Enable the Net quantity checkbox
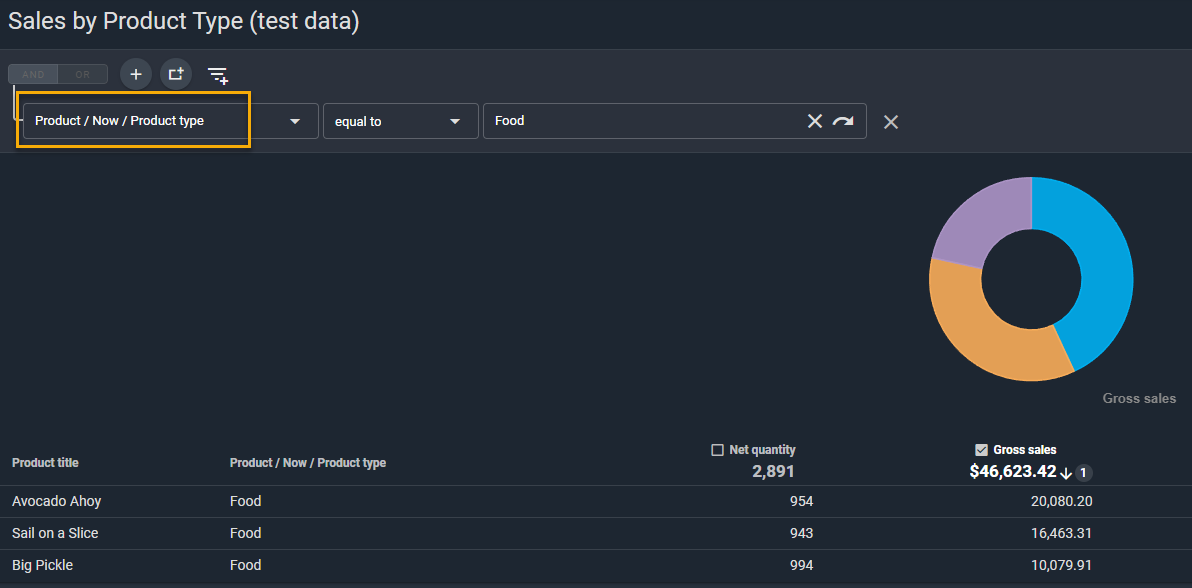The image size is (1192, 588). pos(717,450)
